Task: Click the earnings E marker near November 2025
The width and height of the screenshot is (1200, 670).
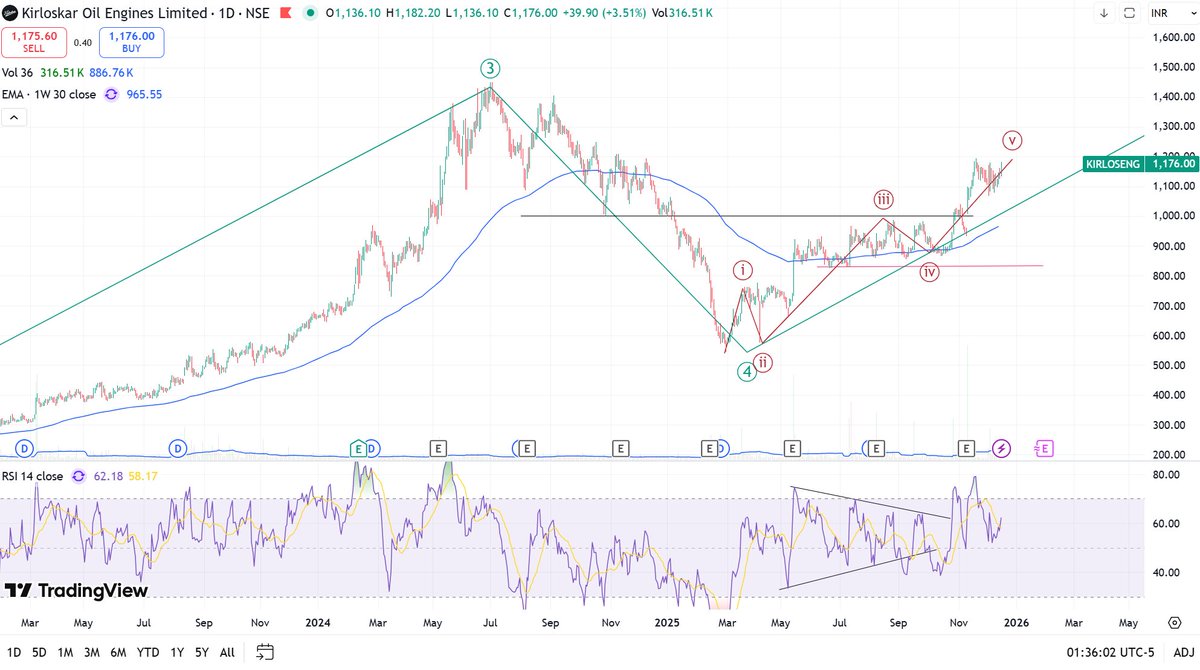Action: 966,448
